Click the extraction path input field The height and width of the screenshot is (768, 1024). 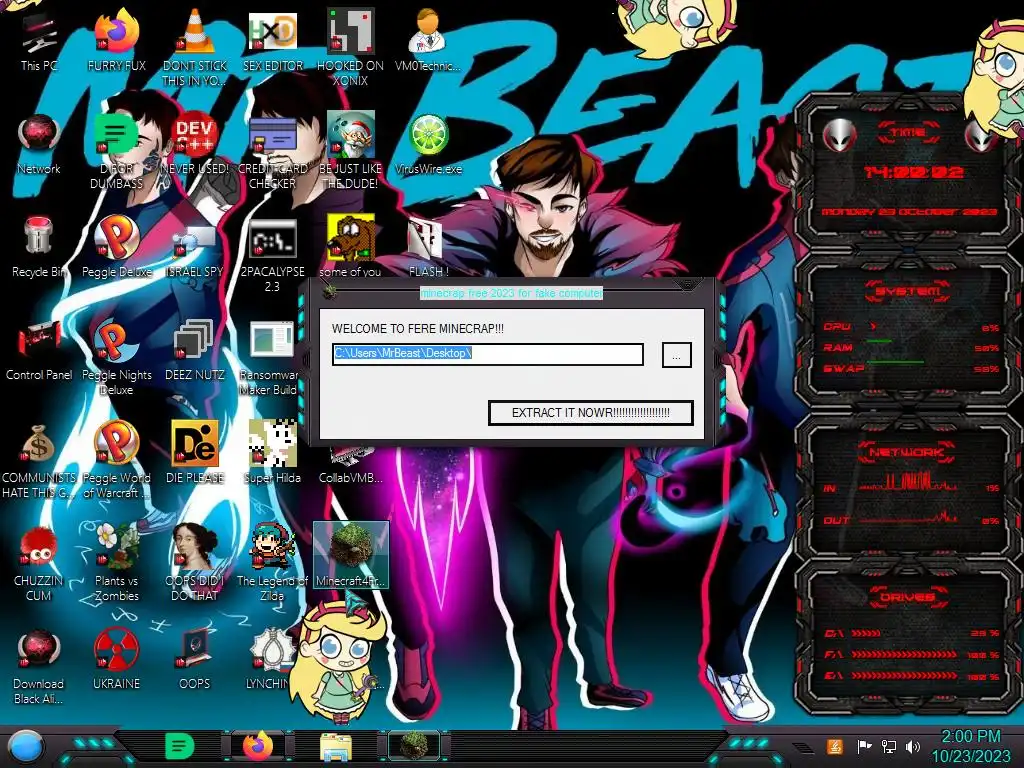[x=488, y=354]
